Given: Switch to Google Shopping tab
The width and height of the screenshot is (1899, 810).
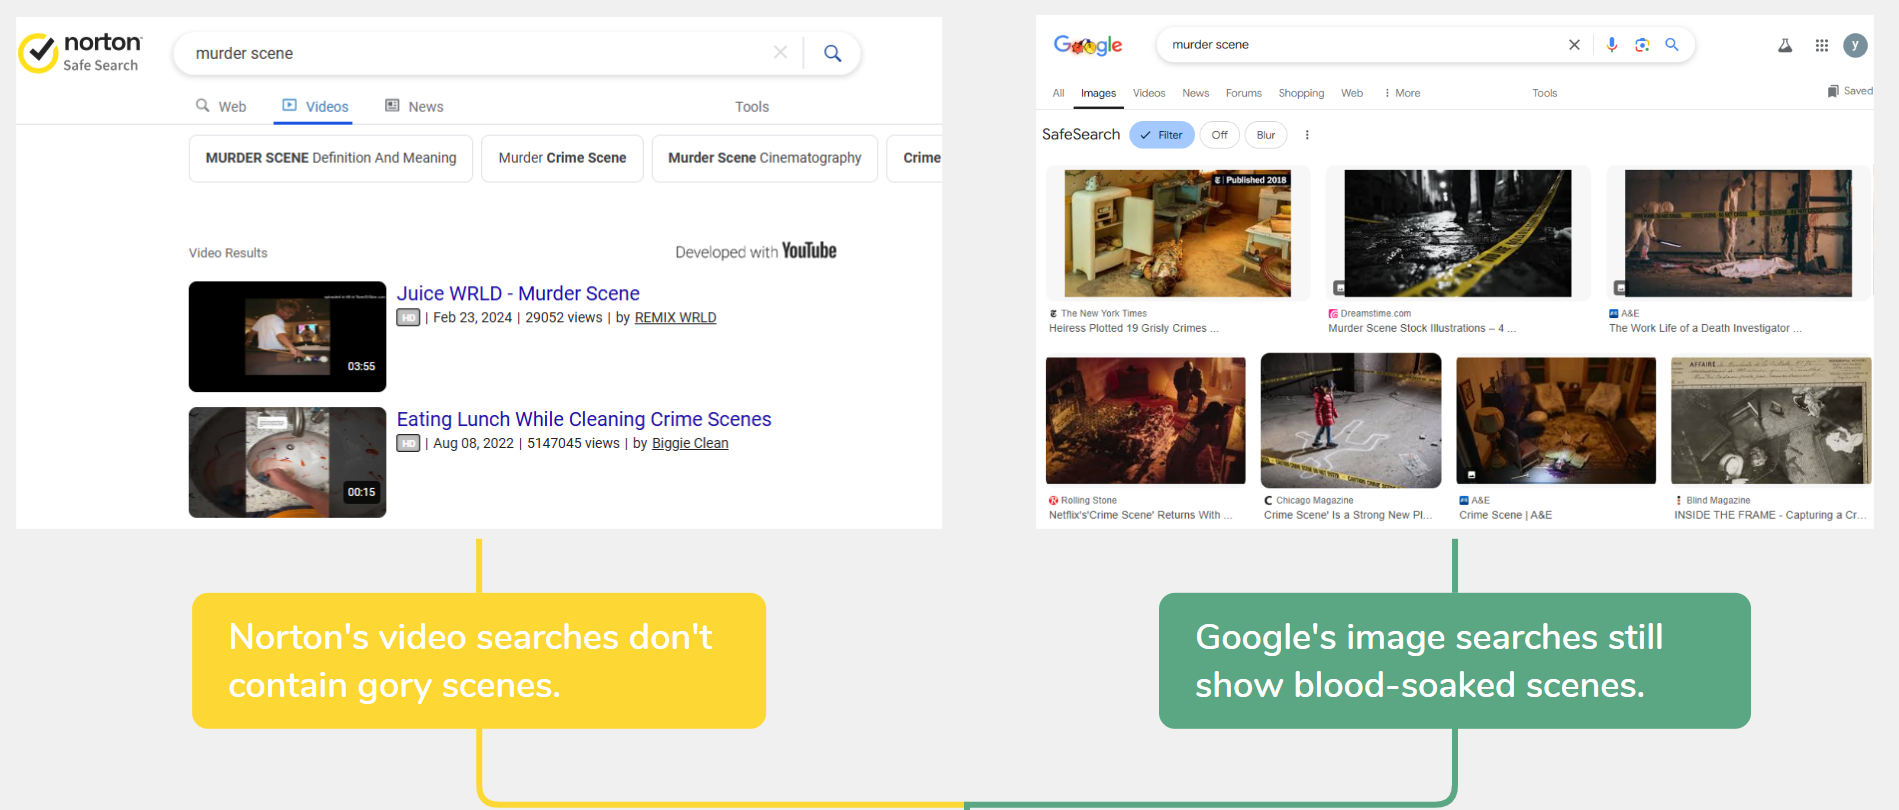Looking at the screenshot, I should point(1301,93).
